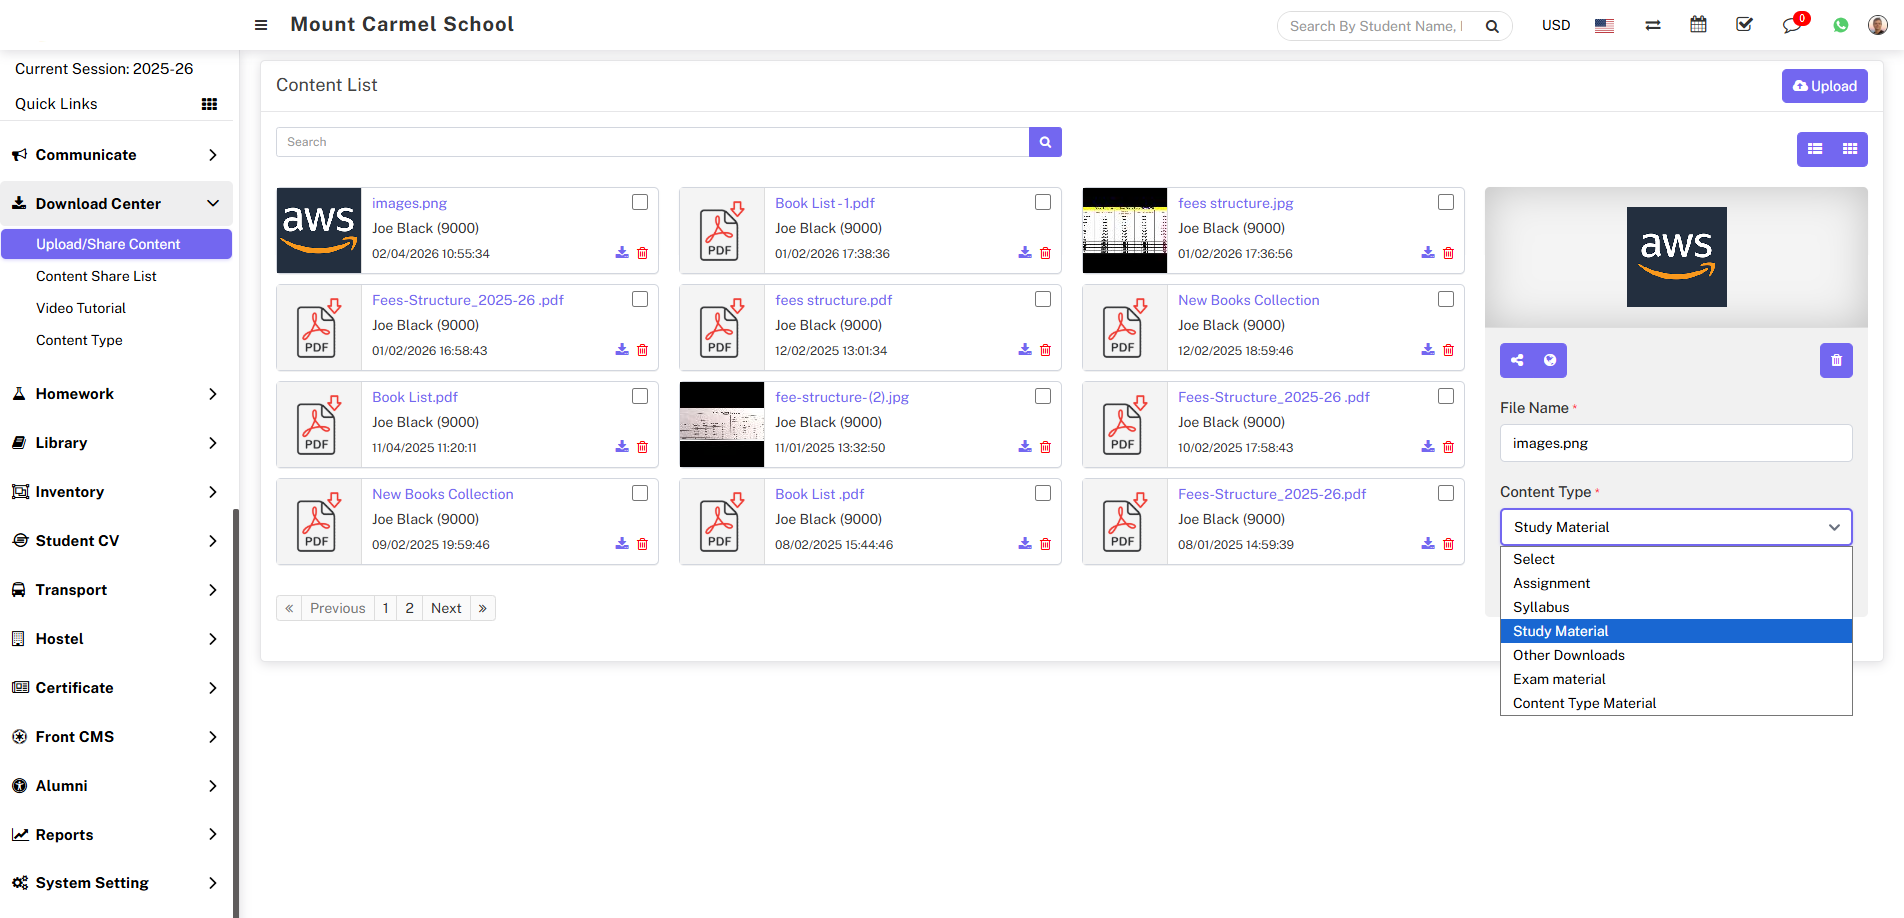Image resolution: width=1904 pixels, height=918 pixels.
Task: Open the WhatsApp icon in header
Action: 1840,25
